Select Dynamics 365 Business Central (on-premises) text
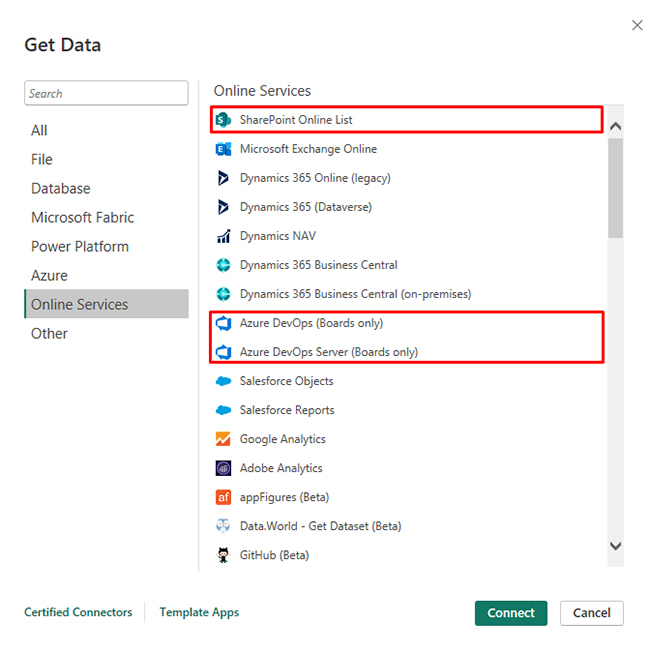 (356, 294)
